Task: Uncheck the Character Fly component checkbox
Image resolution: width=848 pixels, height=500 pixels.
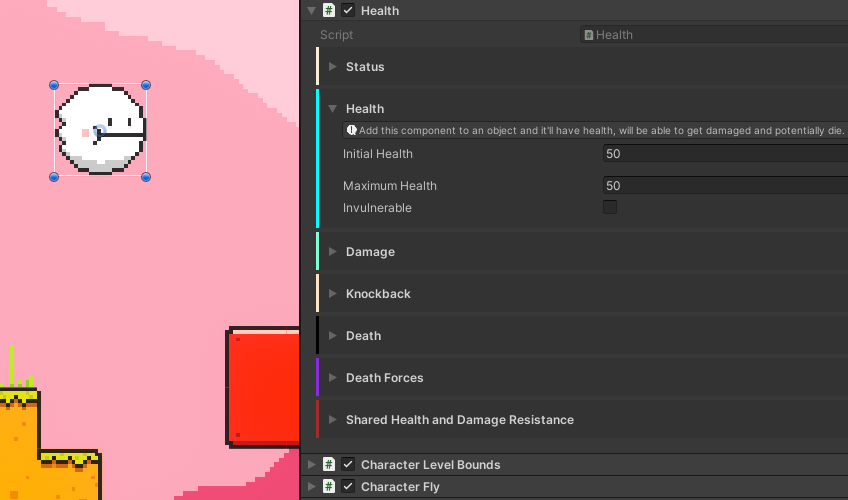Action: tap(348, 487)
